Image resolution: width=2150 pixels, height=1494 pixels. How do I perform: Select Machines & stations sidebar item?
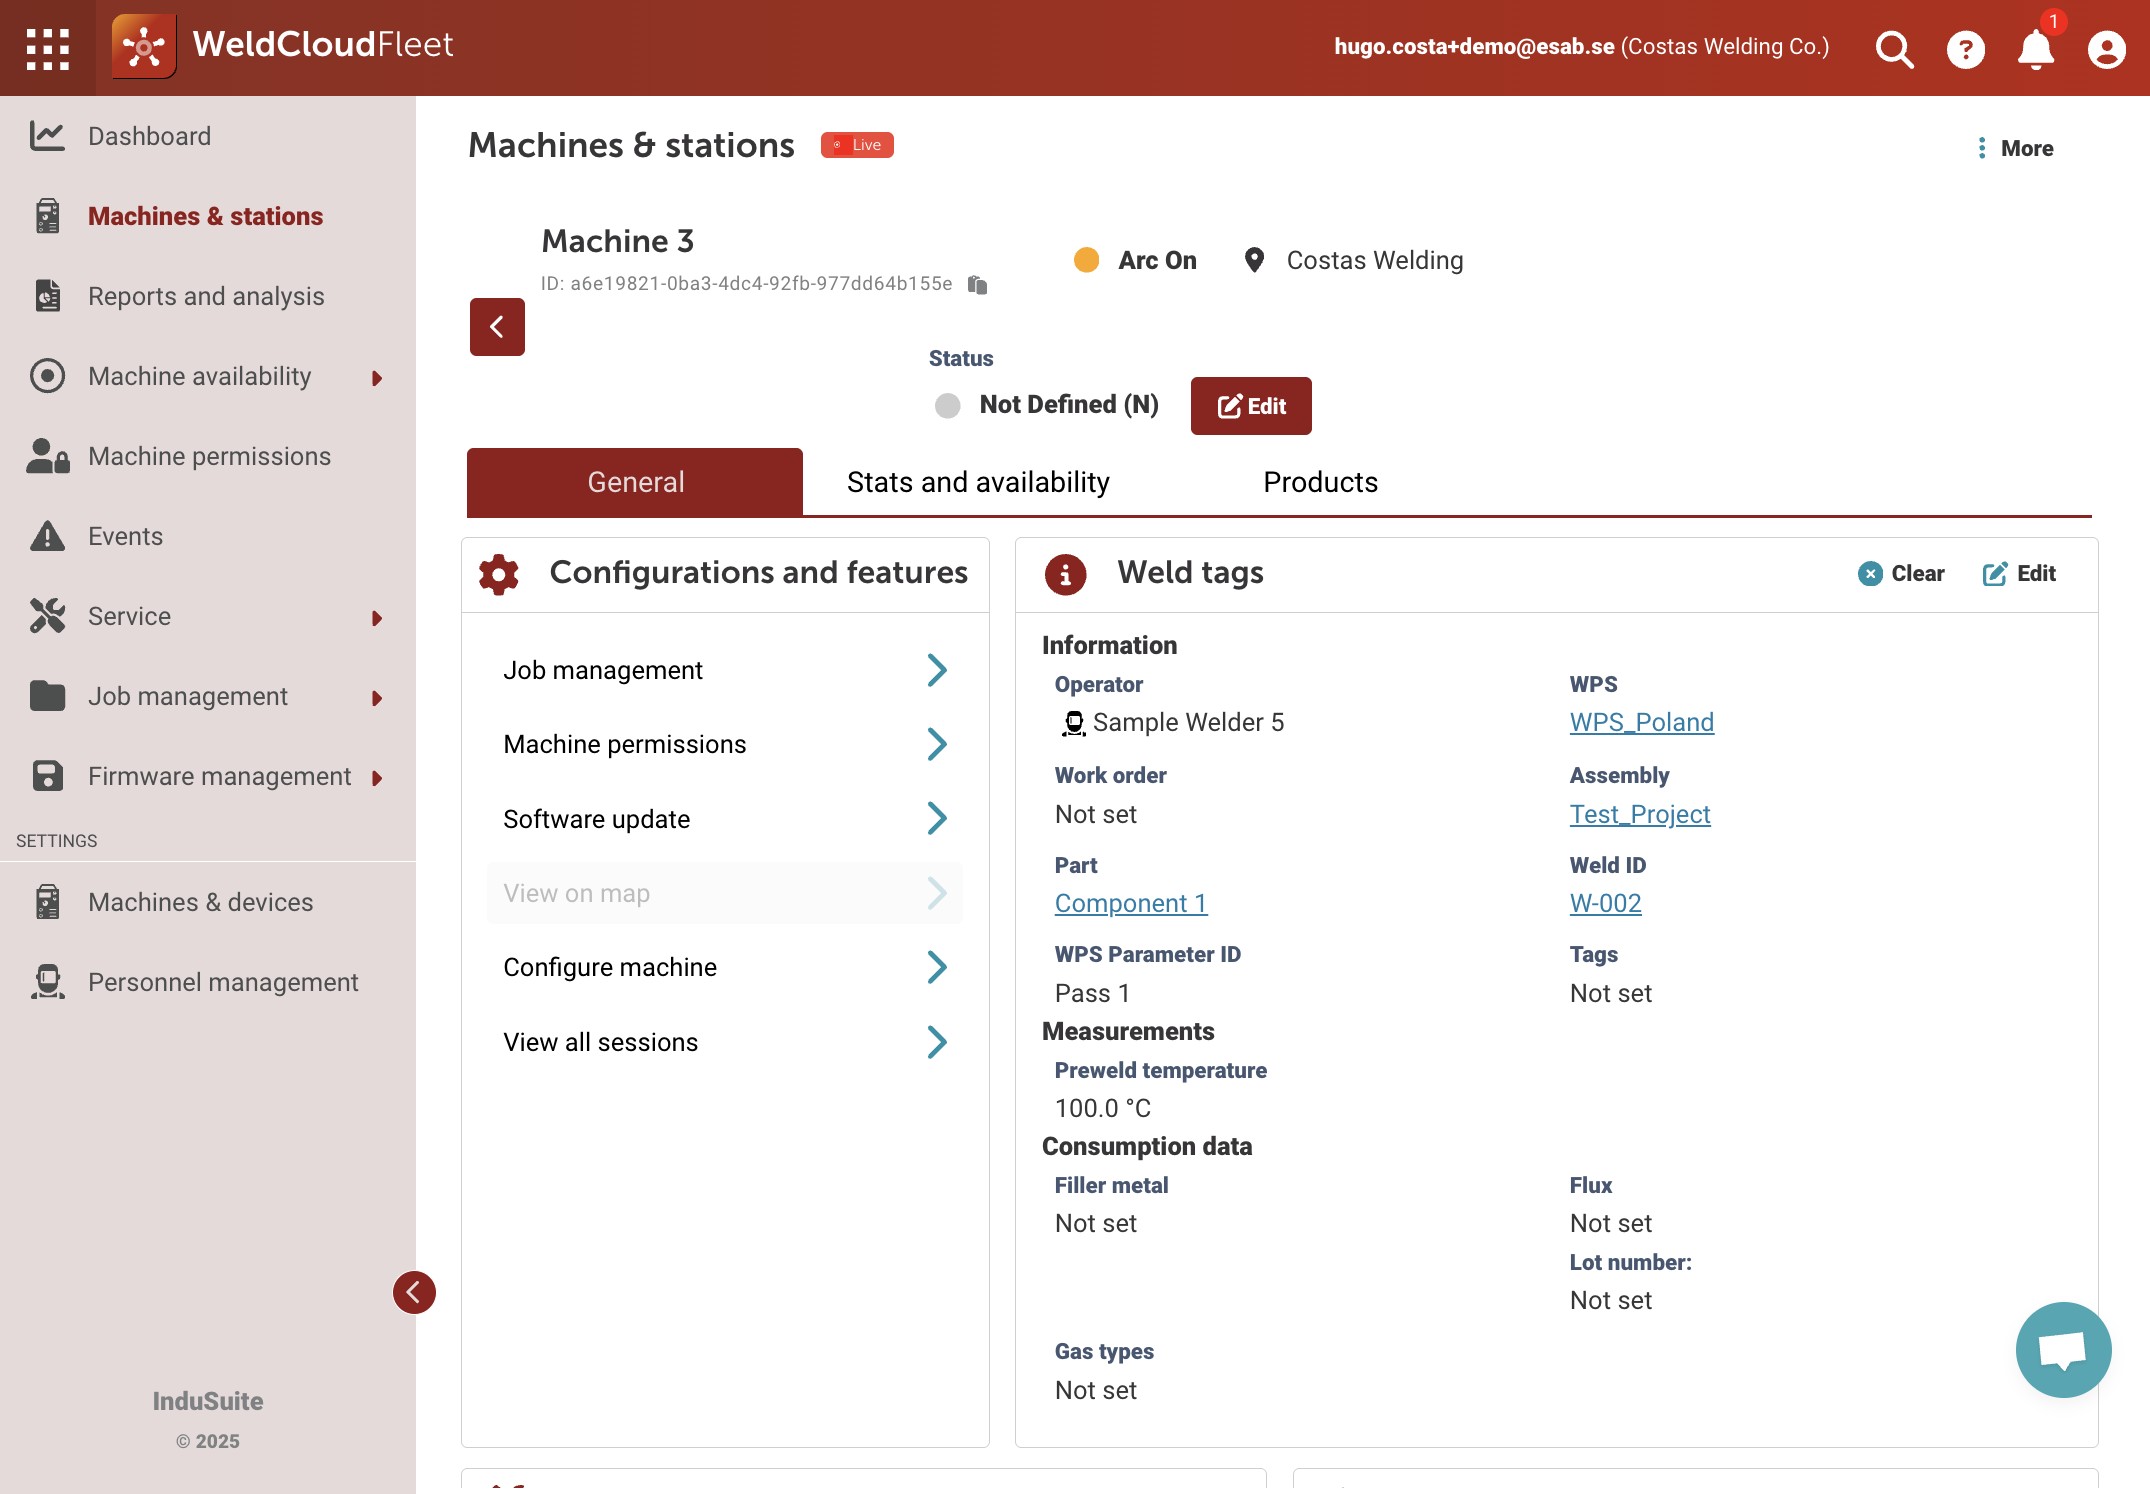pos(208,216)
